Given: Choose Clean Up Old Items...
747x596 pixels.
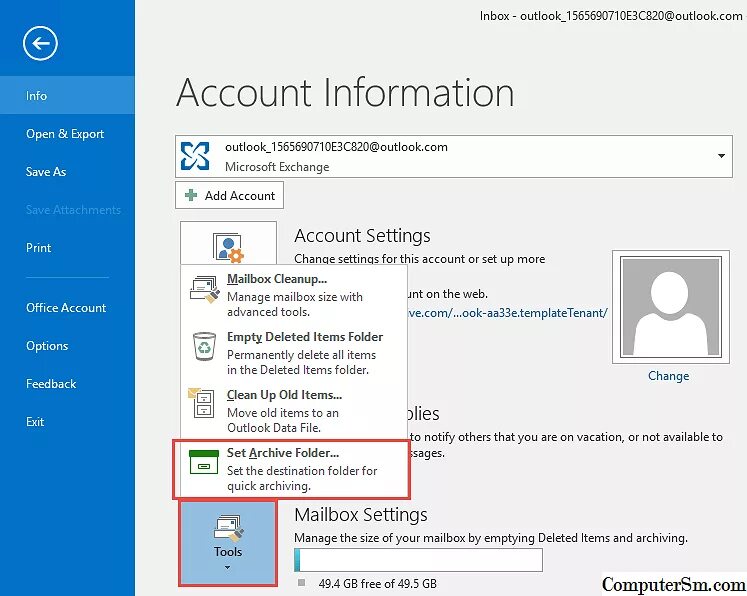Looking at the screenshot, I should 294,411.
